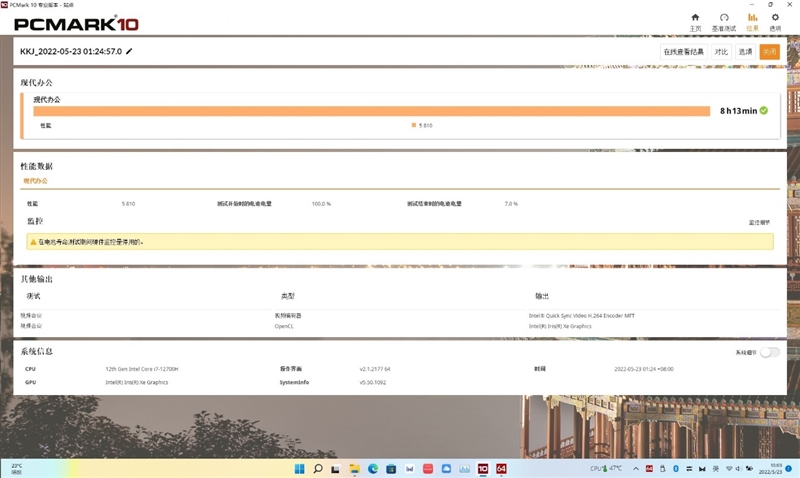Click the blue cloud app icon on taskbar
Image resolution: width=800 pixels, height=478 pixels.
[x=446, y=469]
